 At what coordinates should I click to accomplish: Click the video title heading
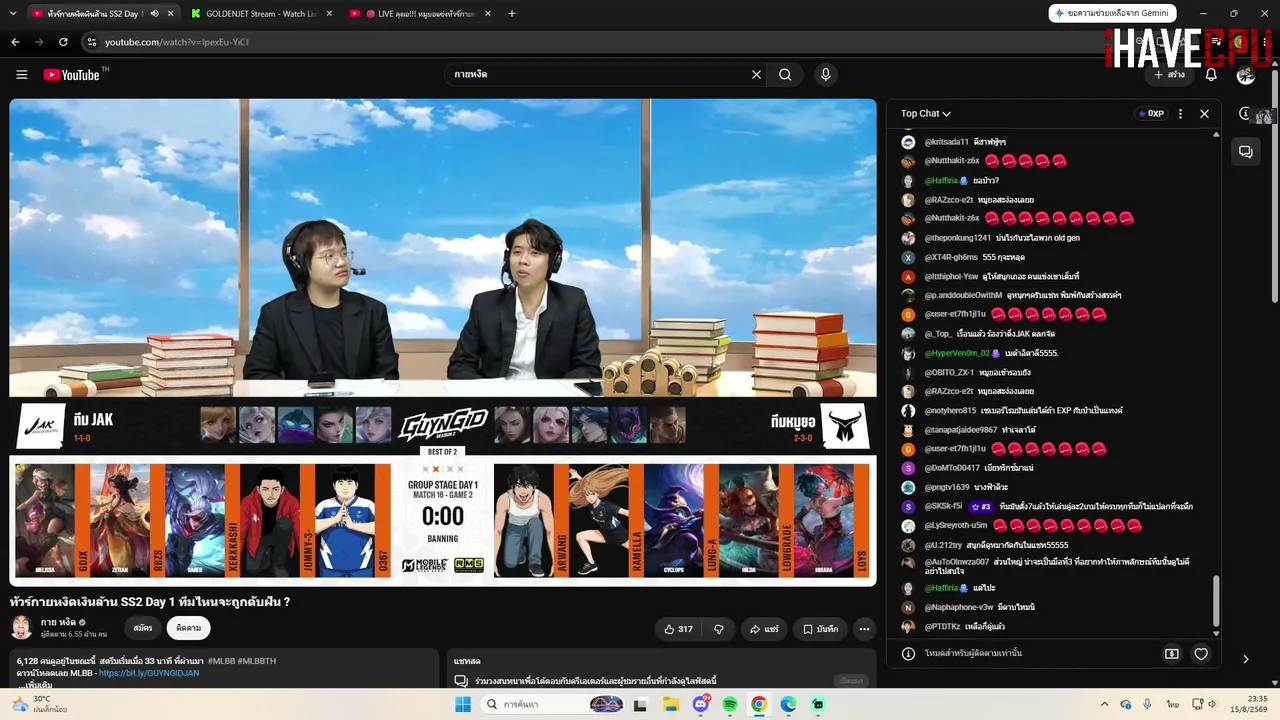coord(150,602)
